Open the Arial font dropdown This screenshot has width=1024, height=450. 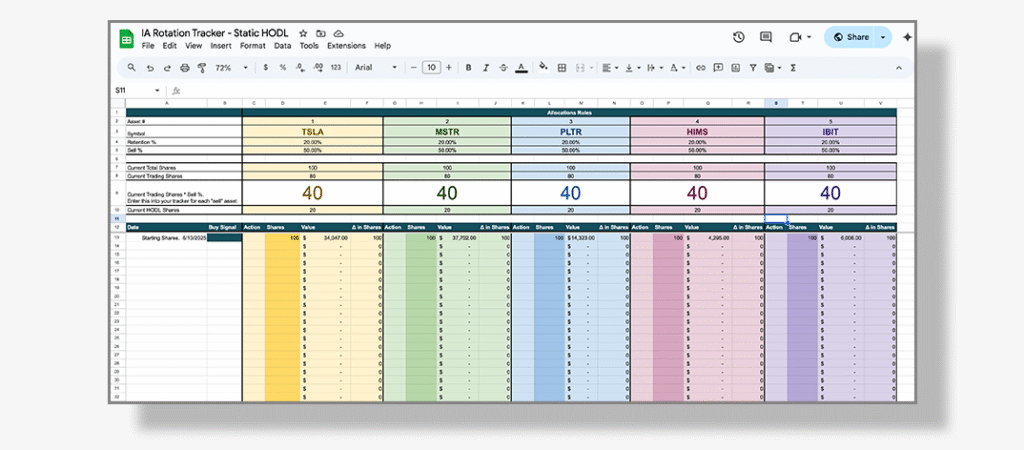376,67
